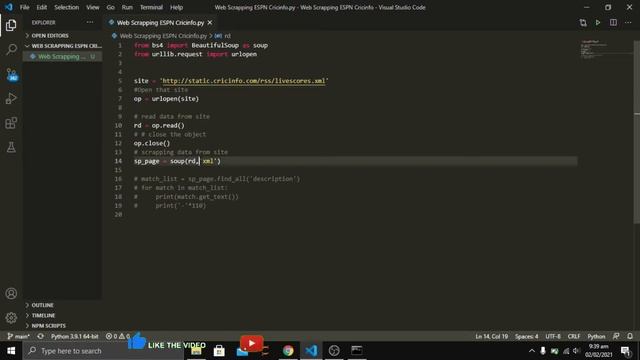Show hidden system tray icons
The image size is (640, 360).
tap(531, 351)
